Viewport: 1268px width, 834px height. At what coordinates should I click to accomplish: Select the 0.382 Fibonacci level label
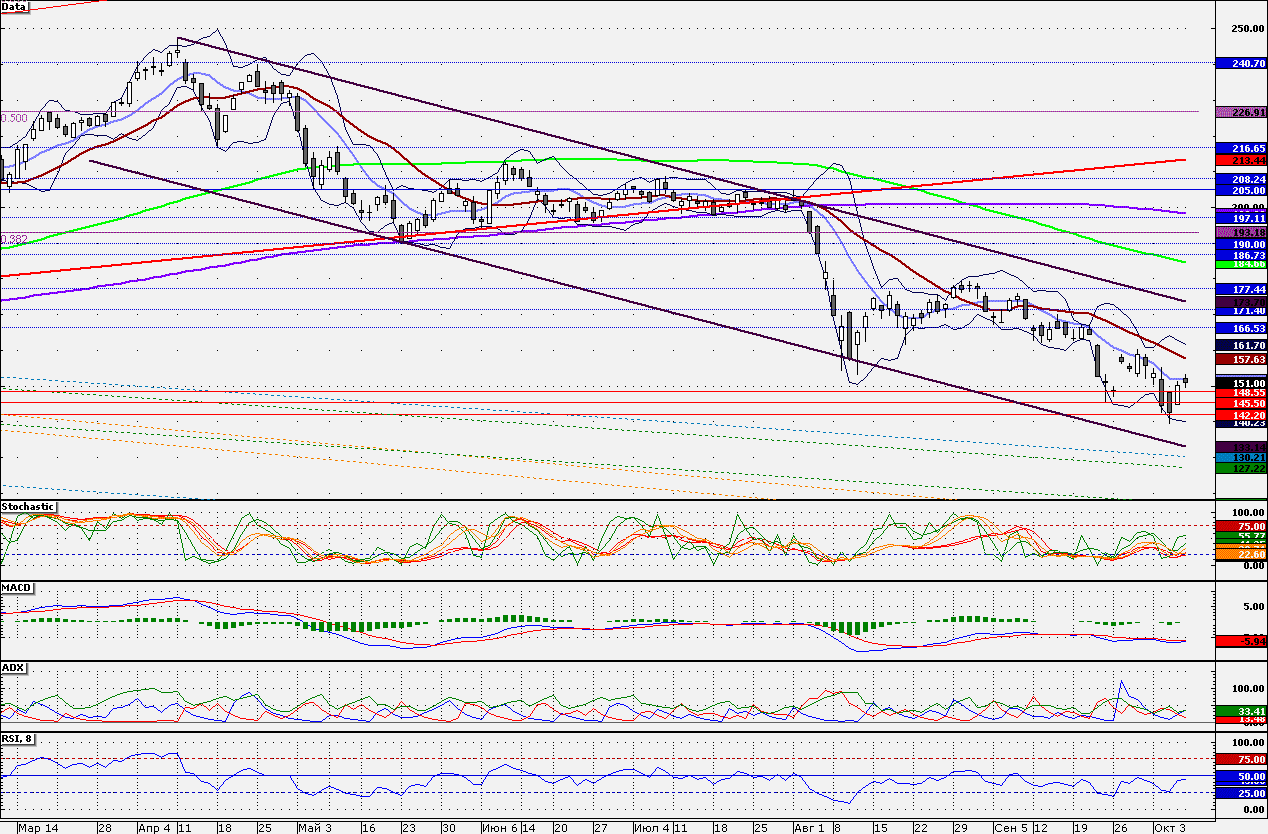[x=14, y=239]
